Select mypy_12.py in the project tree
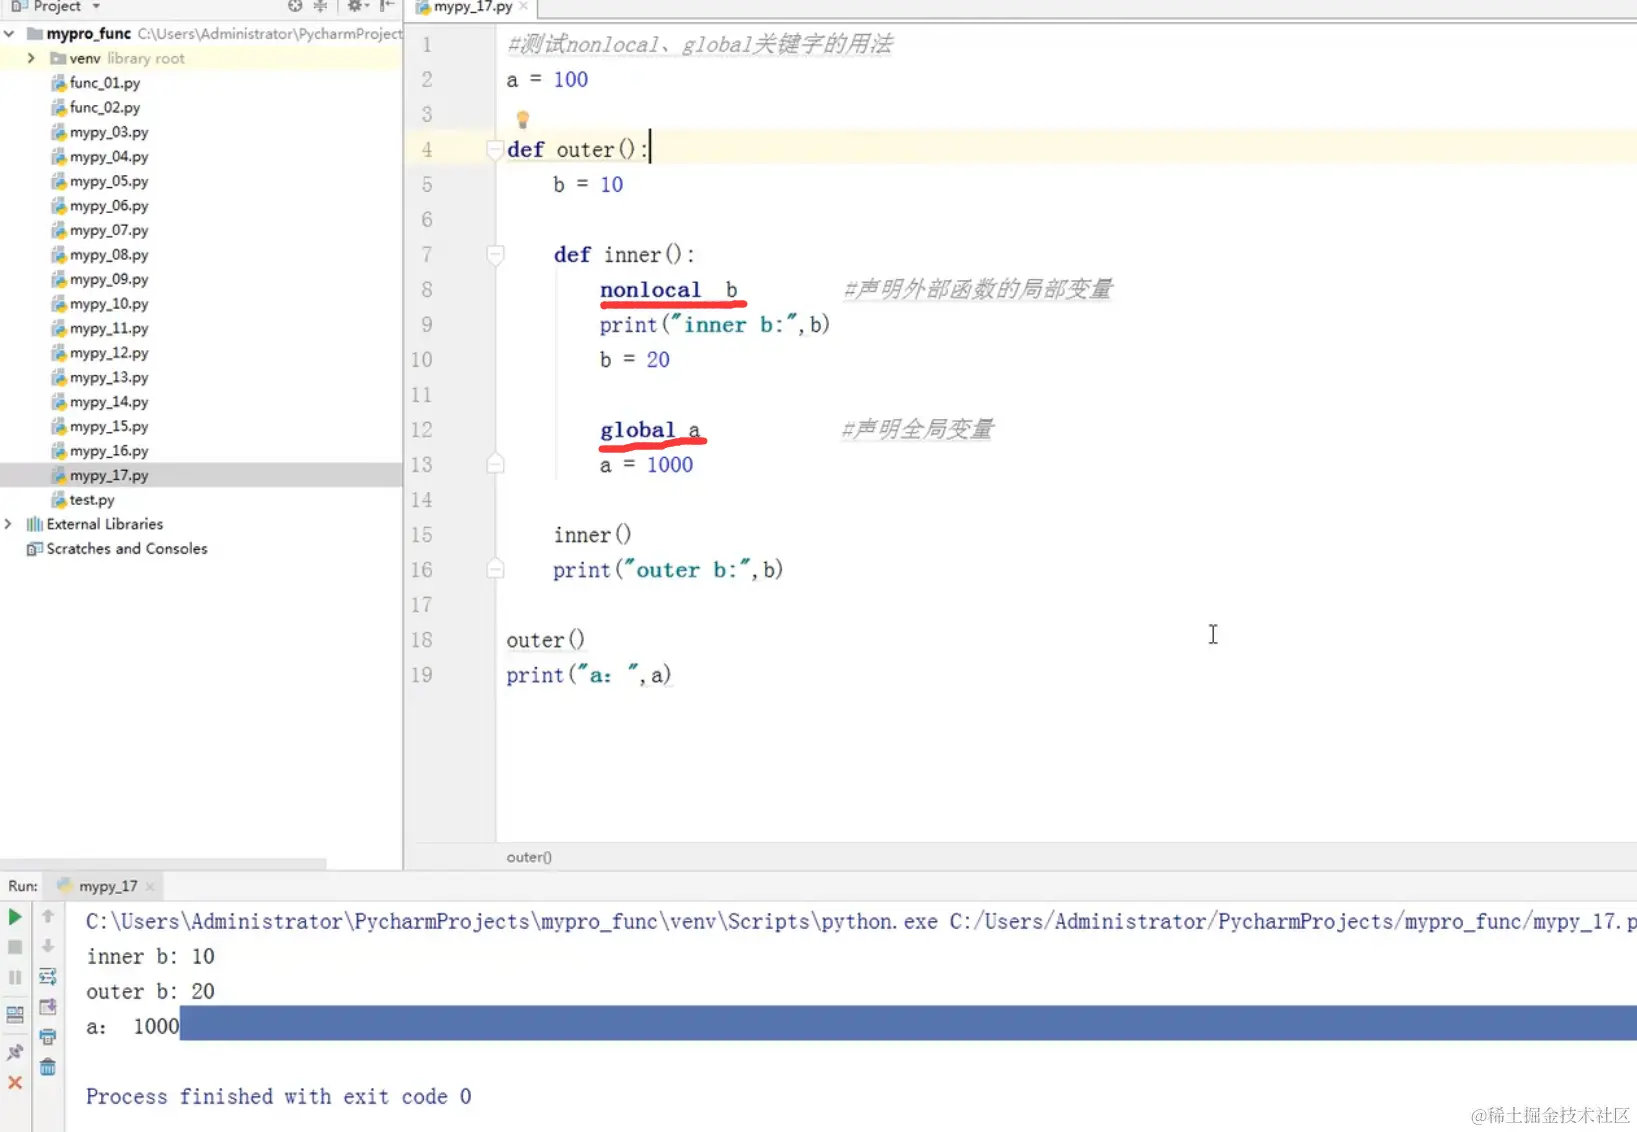The height and width of the screenshot is (1132, 1637). tap(109, 353)
